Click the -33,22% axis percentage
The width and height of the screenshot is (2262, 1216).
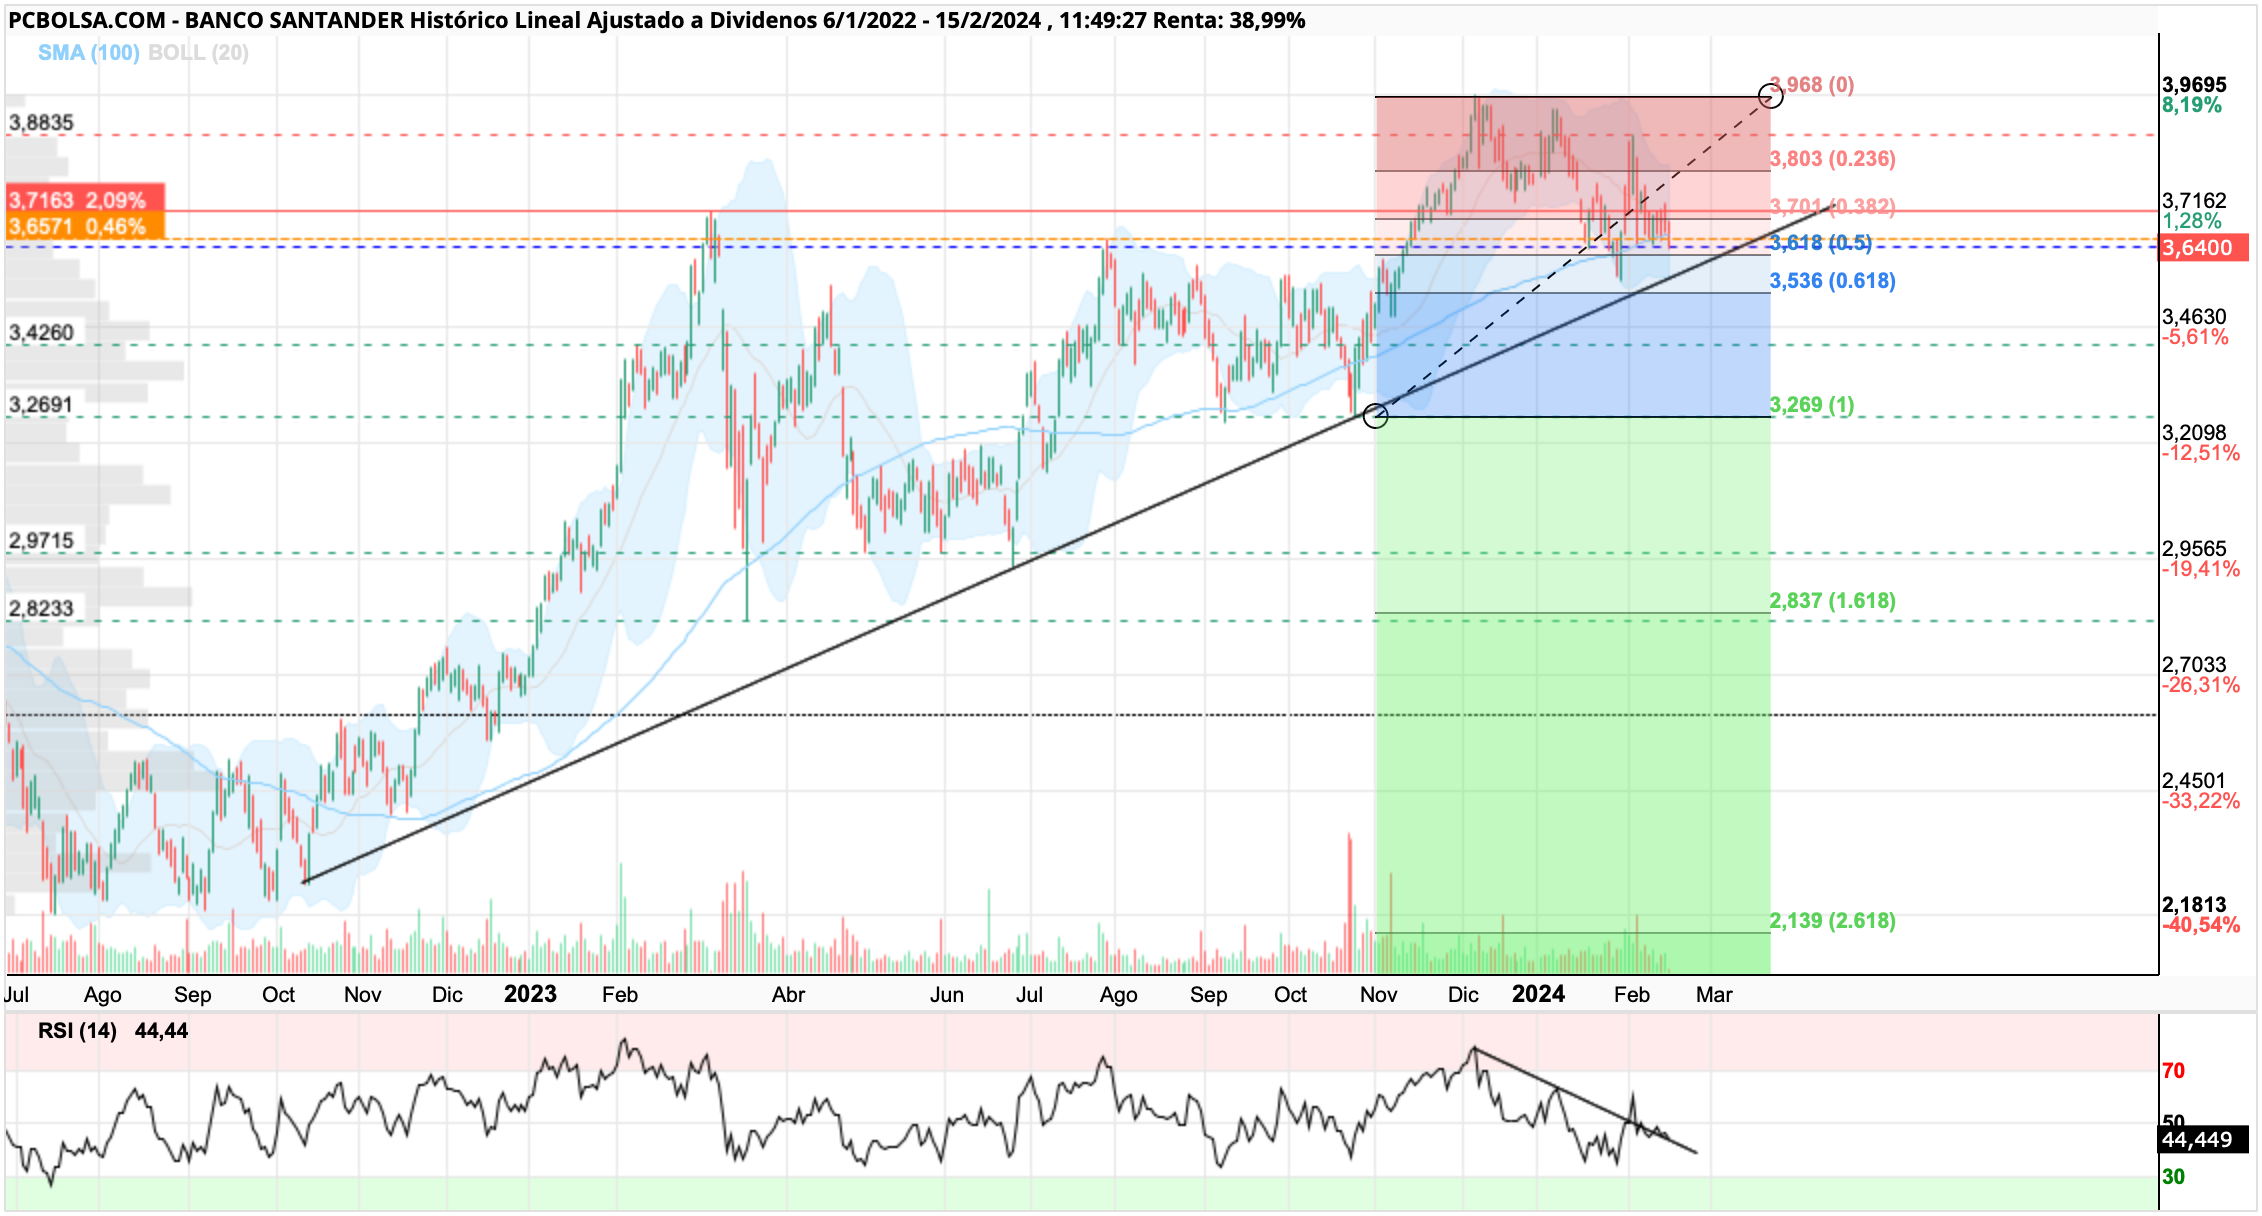[x=2201, y=801]
